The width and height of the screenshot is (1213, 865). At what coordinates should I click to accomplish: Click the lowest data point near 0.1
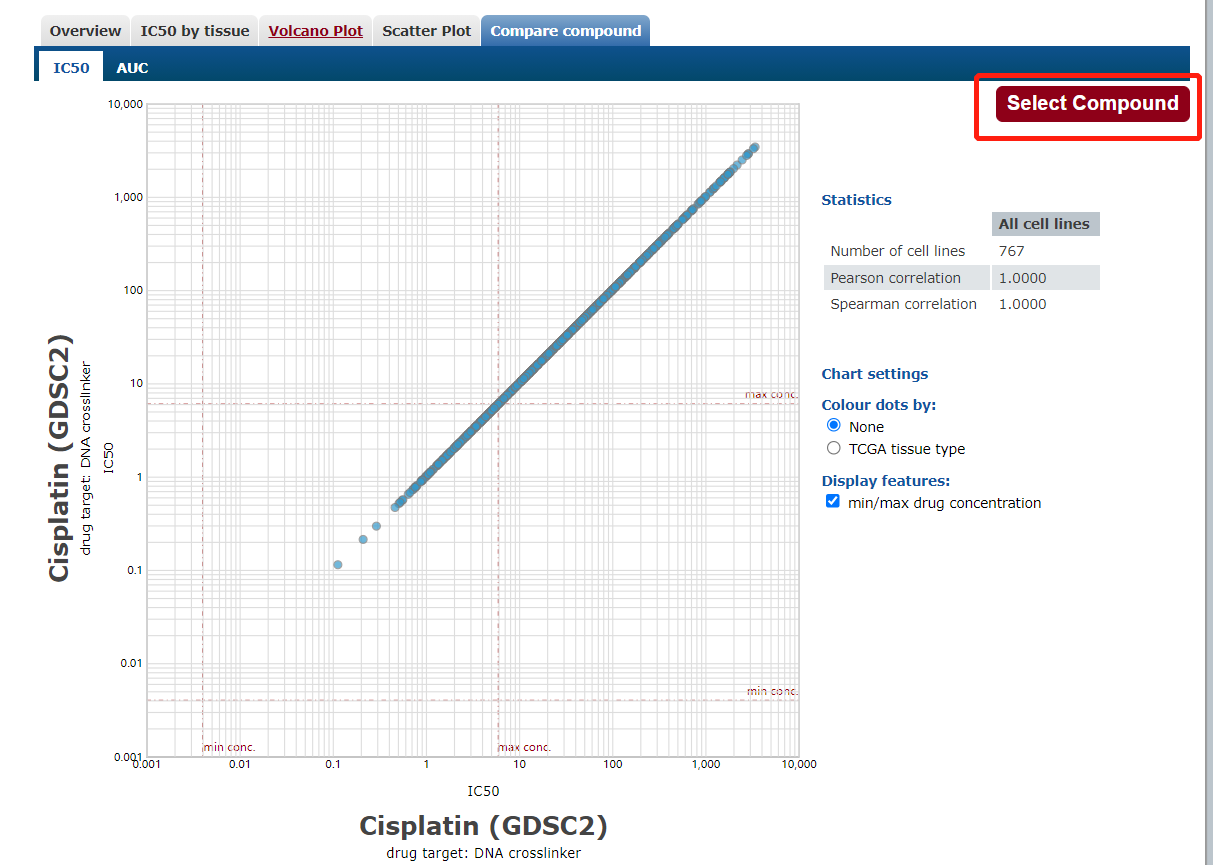(x=338, y=565)
